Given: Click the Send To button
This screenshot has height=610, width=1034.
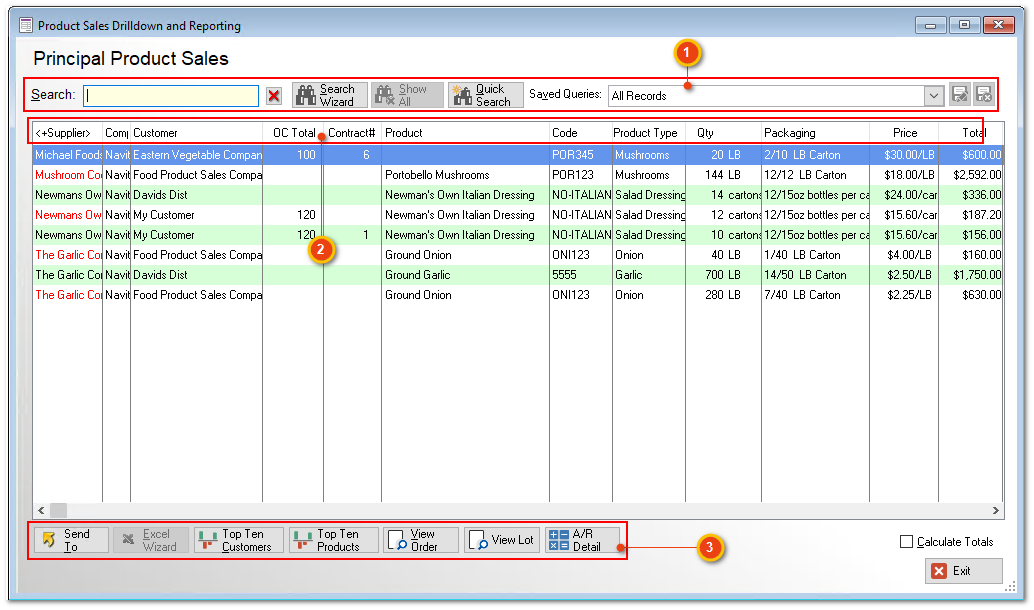Looking at the screenshot, I should click(x=71, y=540).
